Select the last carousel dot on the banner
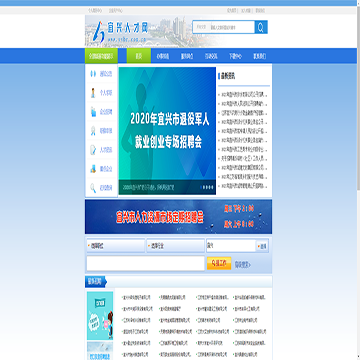This screenshot has height=360, width=360. pyautogui.click(x=212, y=187)
